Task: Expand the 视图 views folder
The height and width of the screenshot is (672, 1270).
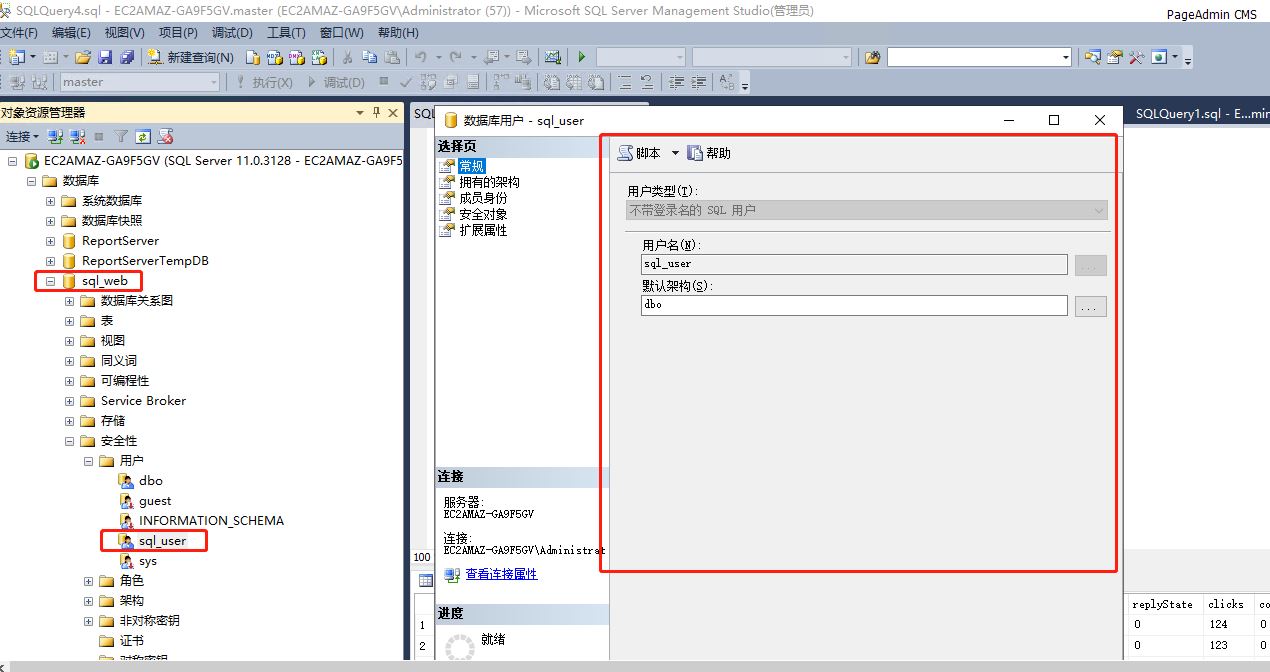Action: point(70,341)
